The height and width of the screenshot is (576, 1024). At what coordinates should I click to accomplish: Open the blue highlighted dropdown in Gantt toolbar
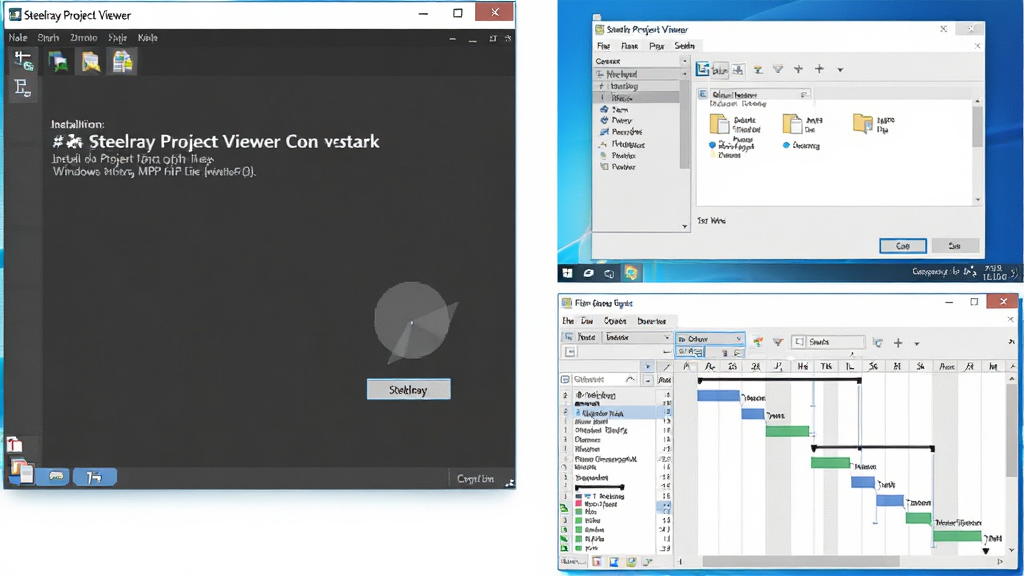pyautogui.click(x=710, y=339)
